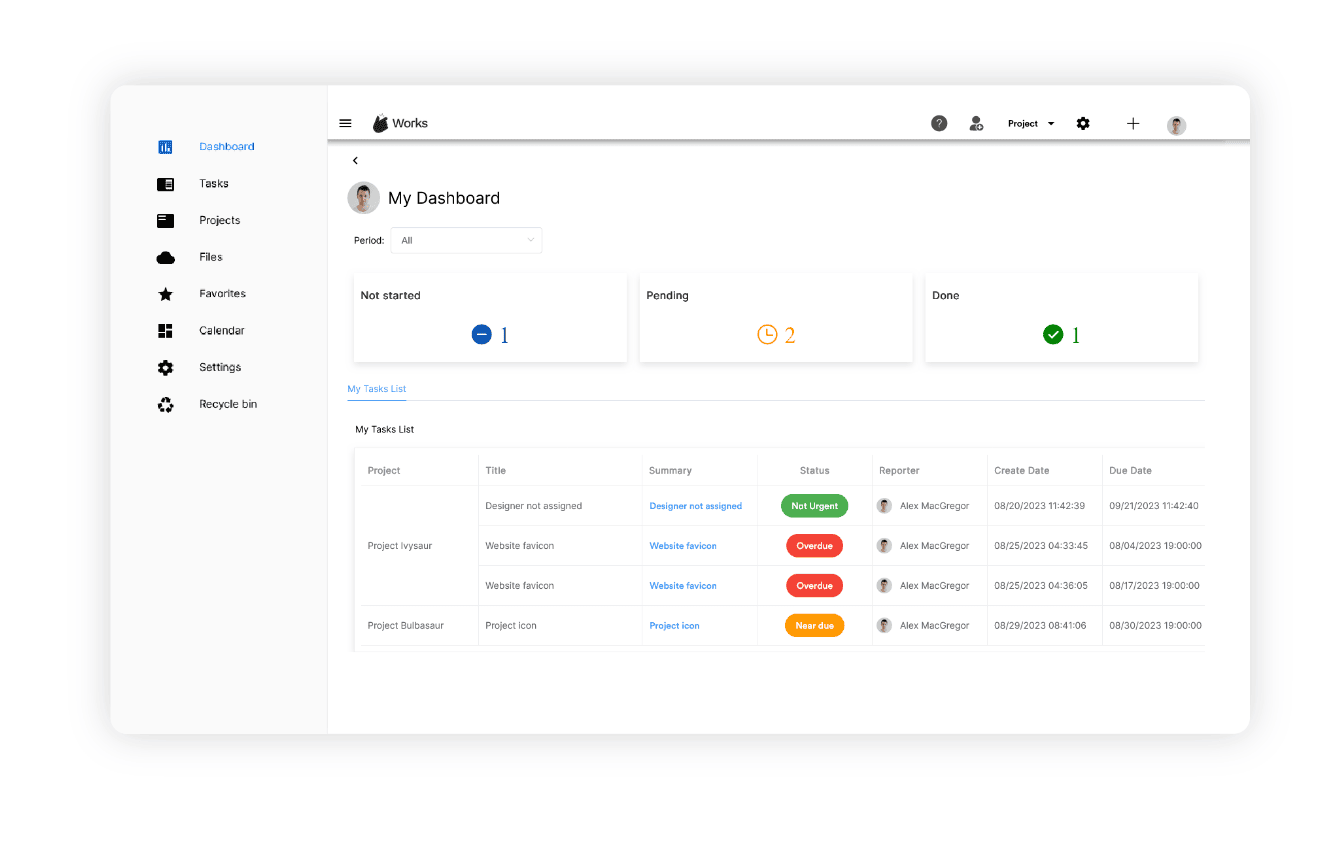Click the create date 08/29/2023 08:41:06
The width and height of the screenshot is (1332, 860).
(1040, 626)
